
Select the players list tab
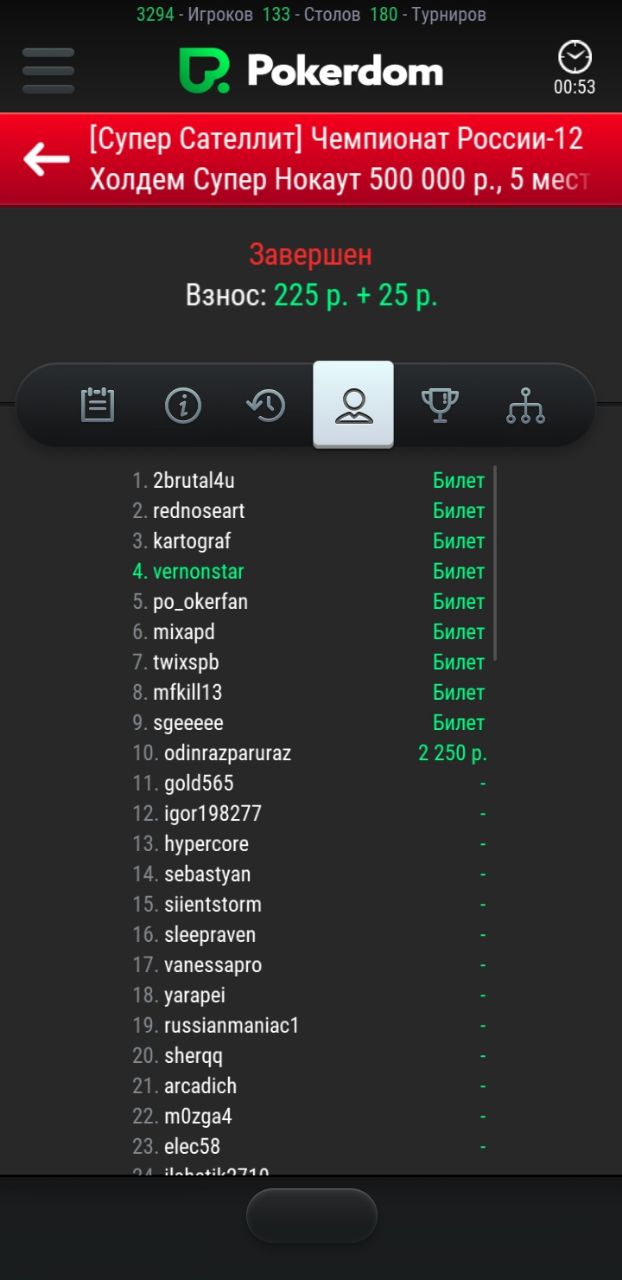click(353, 405)
